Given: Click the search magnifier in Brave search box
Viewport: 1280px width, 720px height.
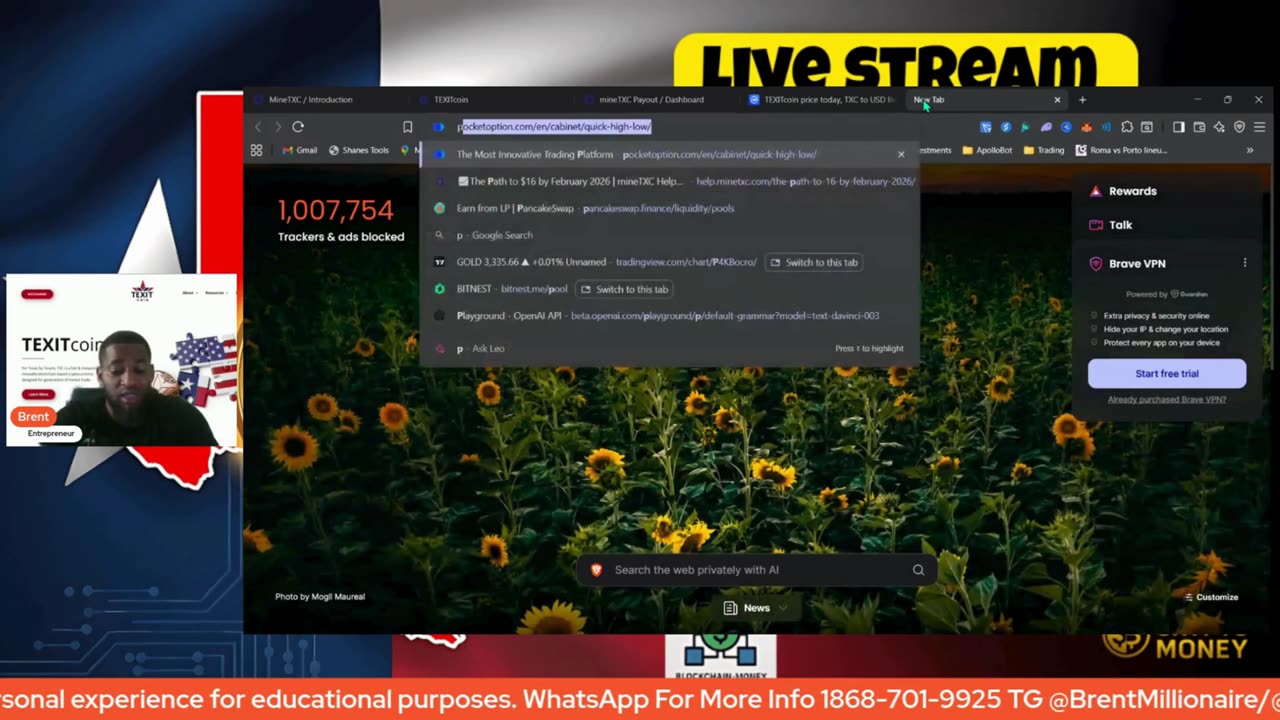Looking at the screenshot, I should [918, 570].
